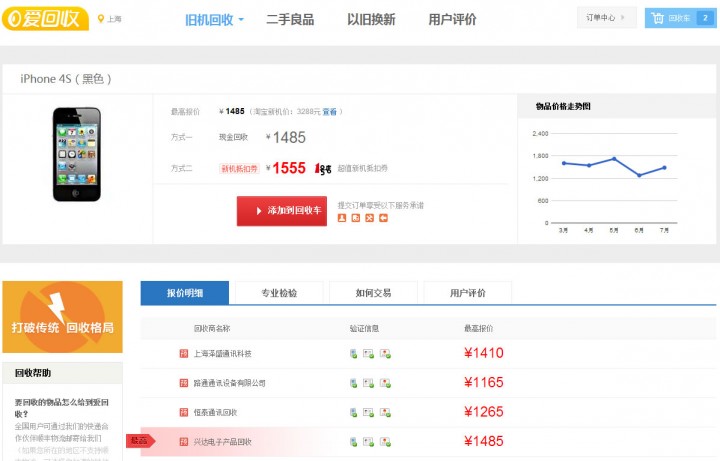This screenshot has height=461, width=720.
Task: Click phone verification icon in ¥1410 row
Action: point(354,354)
